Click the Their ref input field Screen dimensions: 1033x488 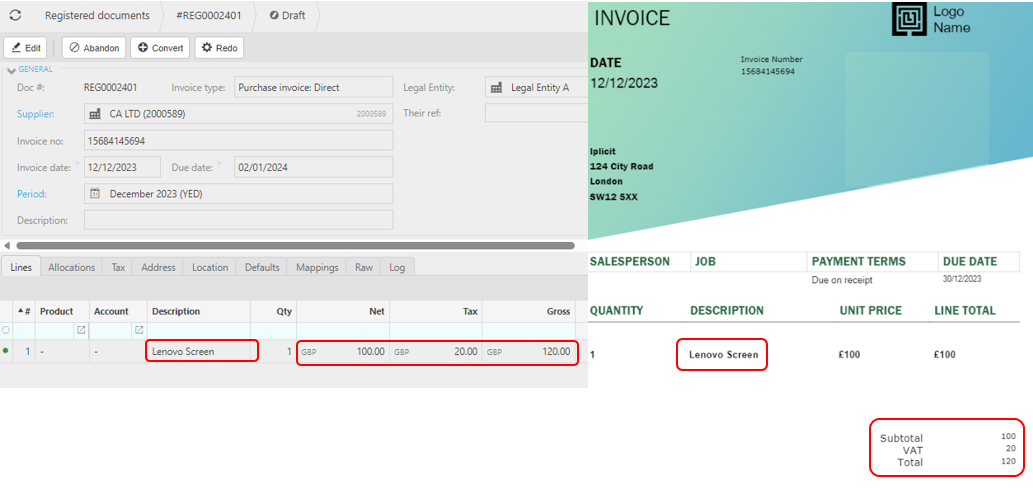536,113
